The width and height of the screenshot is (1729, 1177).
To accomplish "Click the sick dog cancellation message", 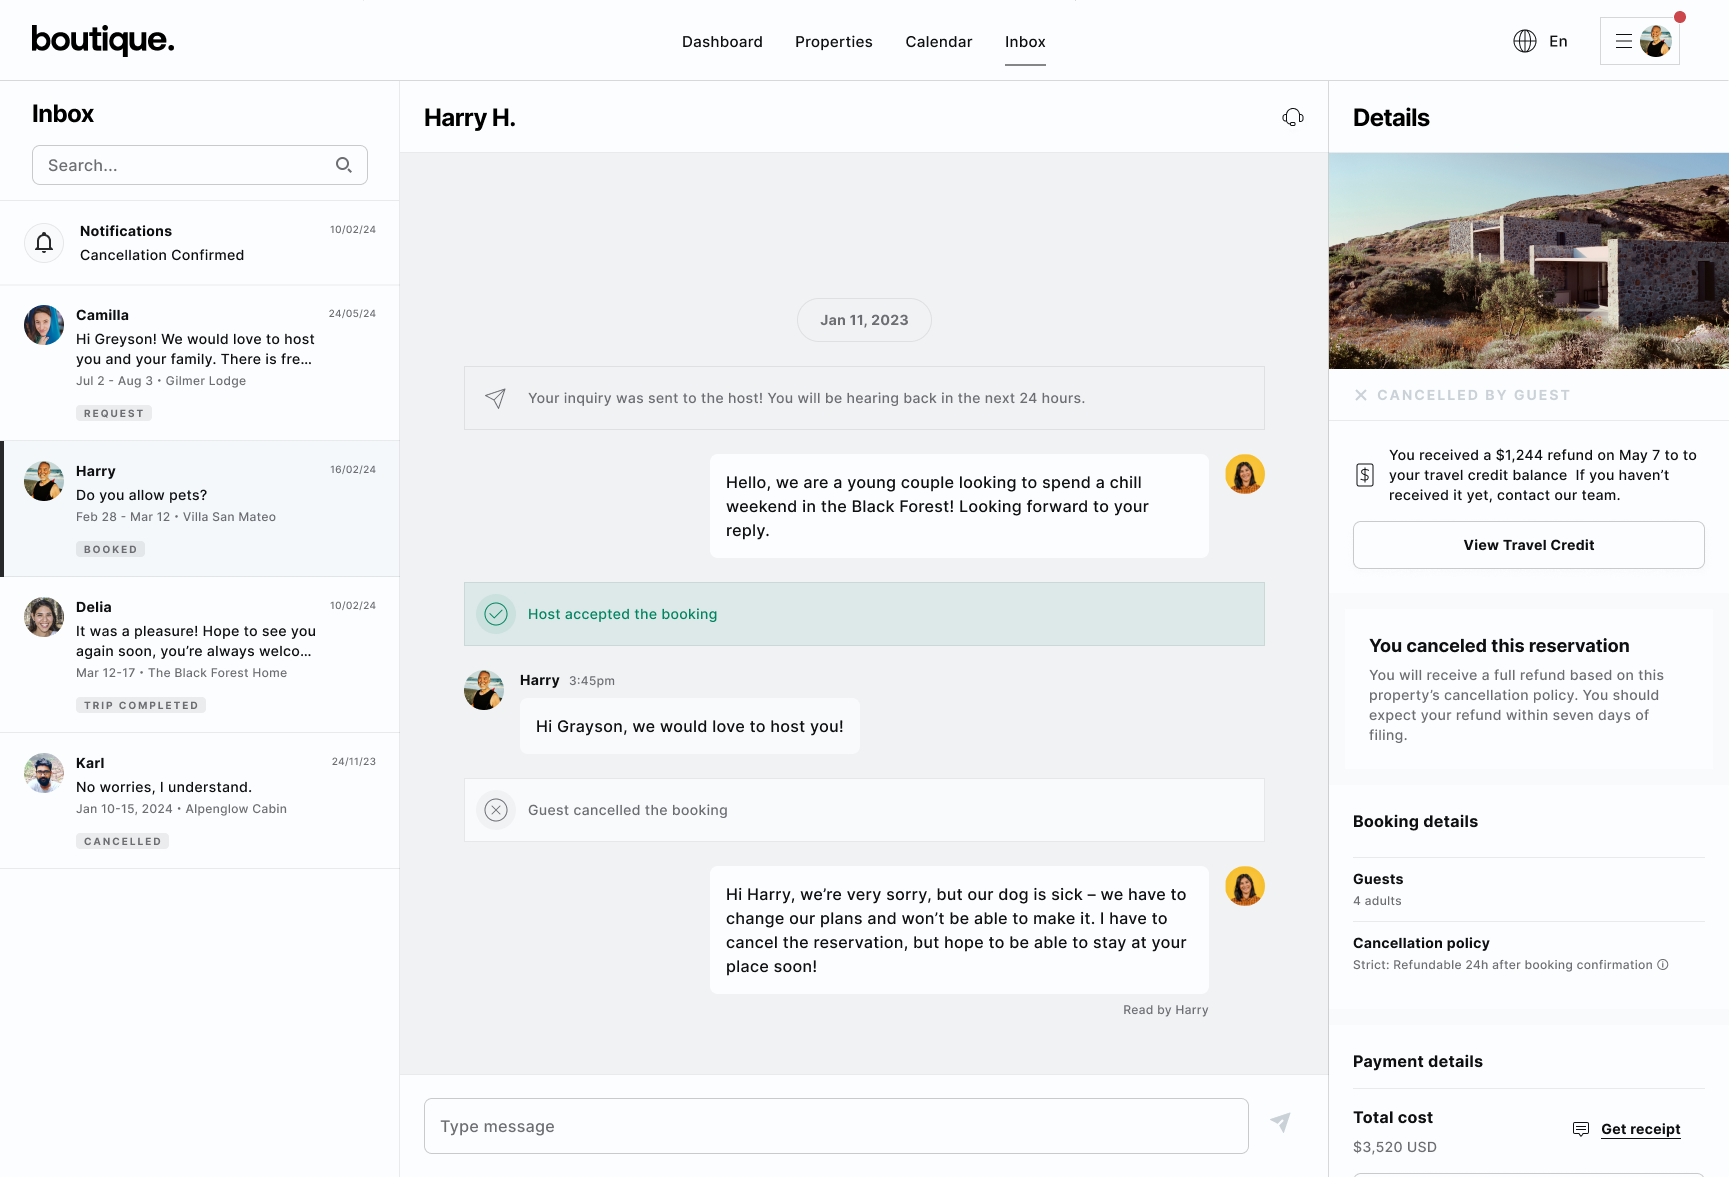I will [959, 930].
